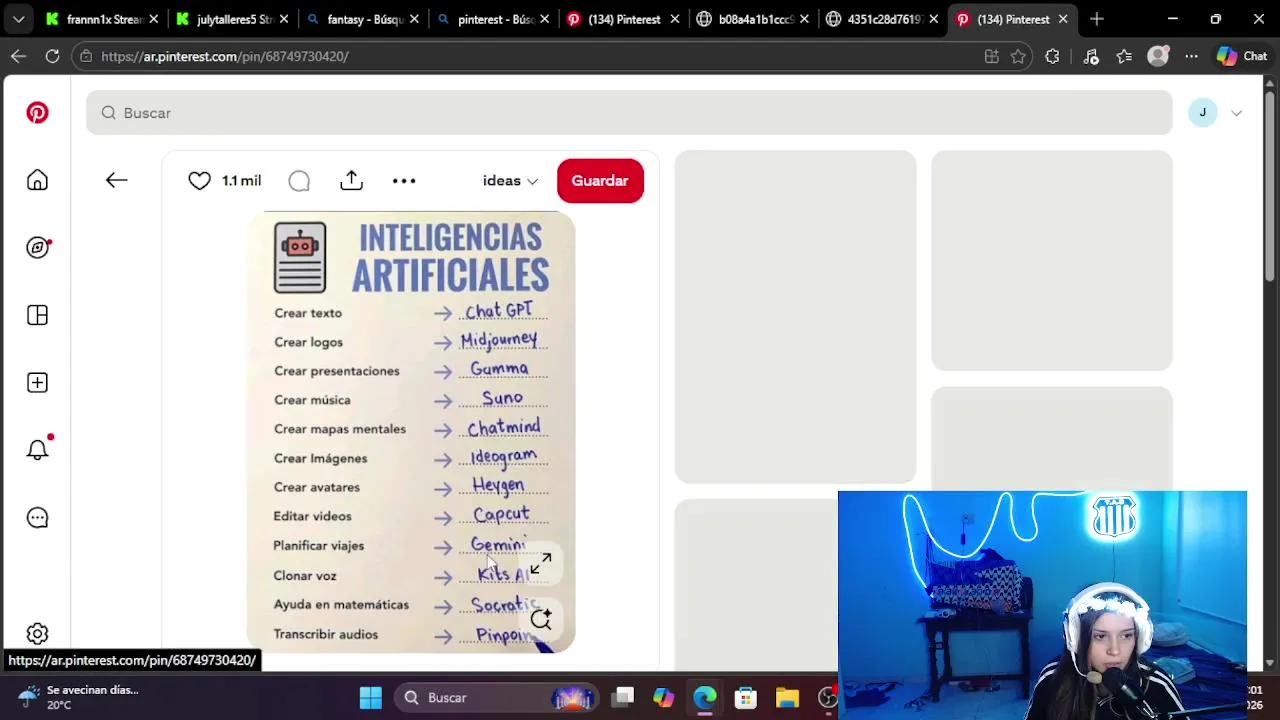Go back using the pin's back arrow
This screenshot has width=1280, height=720.
pos(116,180)
